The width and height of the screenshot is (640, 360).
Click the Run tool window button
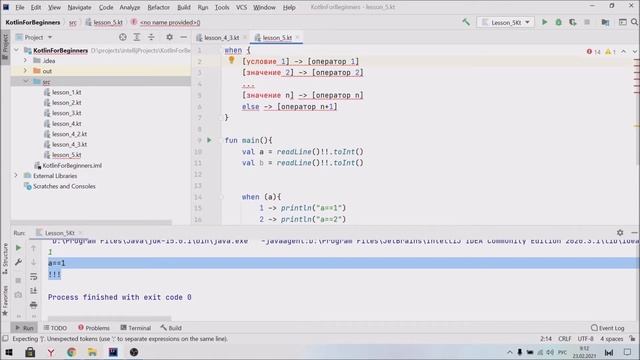[x=24, y=328]
